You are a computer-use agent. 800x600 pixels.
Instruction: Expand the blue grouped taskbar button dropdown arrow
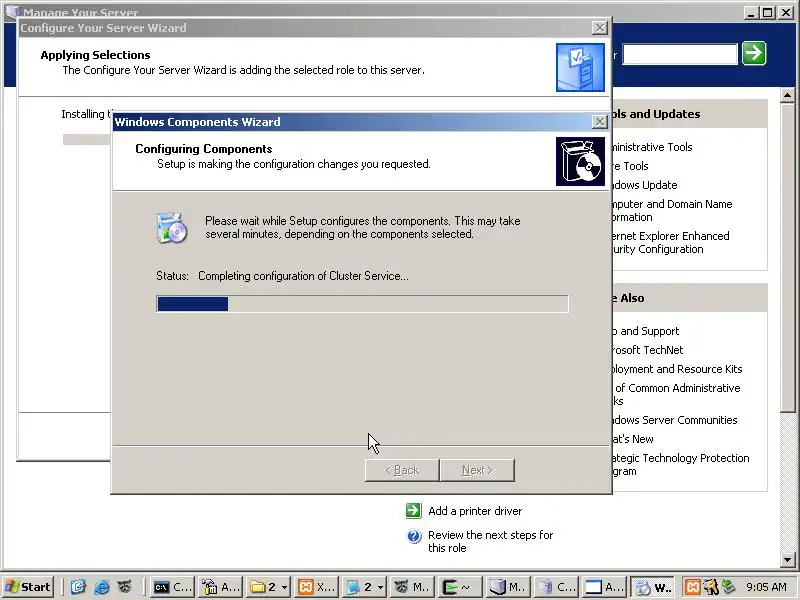tap(381, 587)
